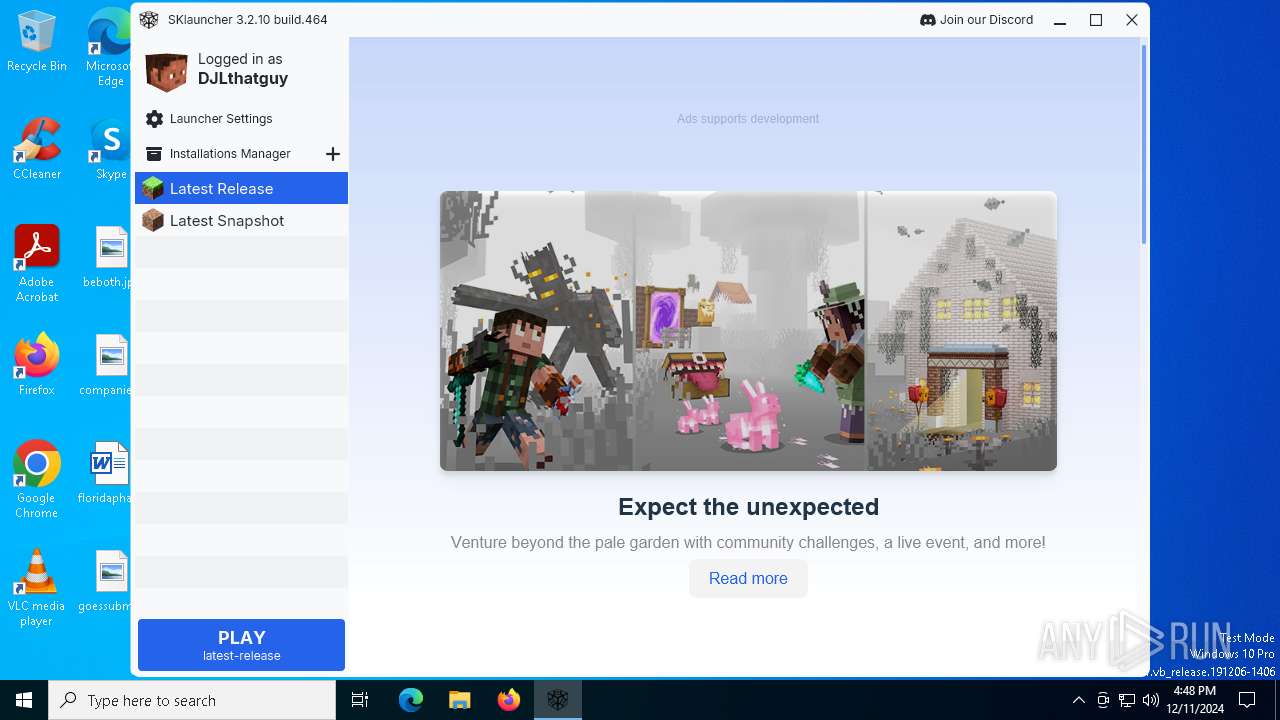The height and width of the screenshot is (720, 1280).
Task: Click the grass block icon for Latest Release
Action: coord(152,188)
